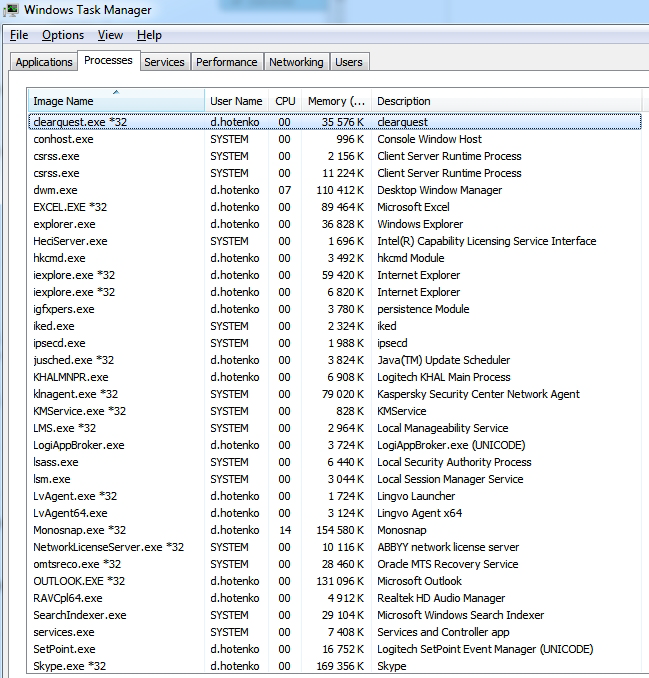Select csrss.exe using 2 156 K memory
The width and height of the screenshot is (649, 678).
[x=335, y=156]
